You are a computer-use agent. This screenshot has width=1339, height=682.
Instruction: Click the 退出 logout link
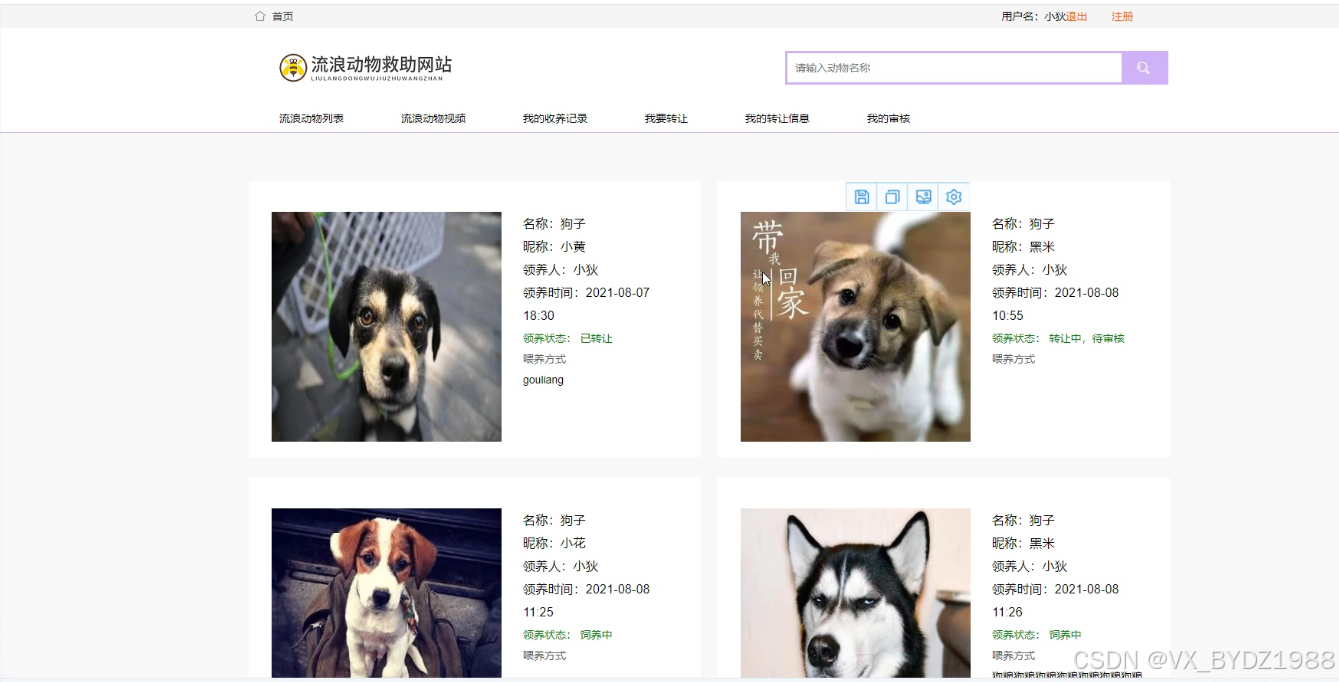[x=1077, y=16]
